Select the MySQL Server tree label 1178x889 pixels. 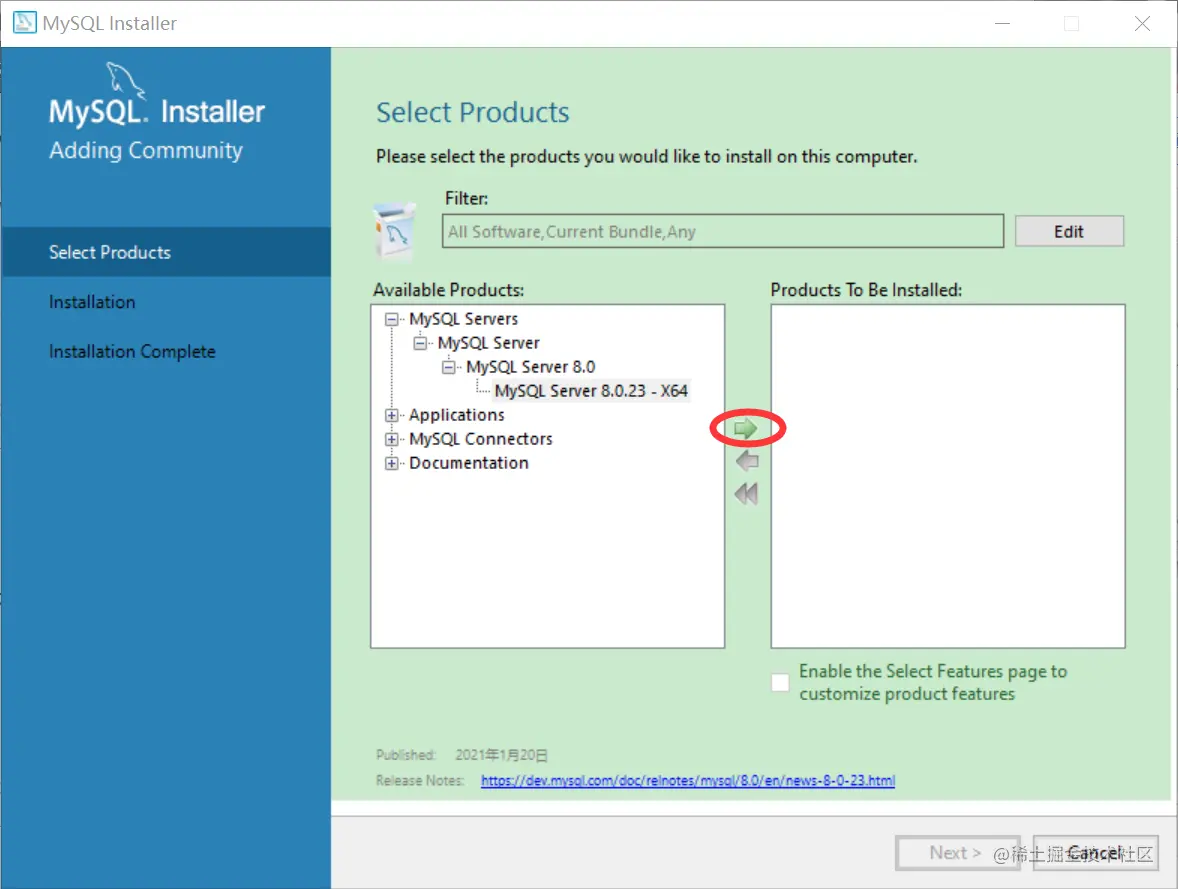pos(488,343)
